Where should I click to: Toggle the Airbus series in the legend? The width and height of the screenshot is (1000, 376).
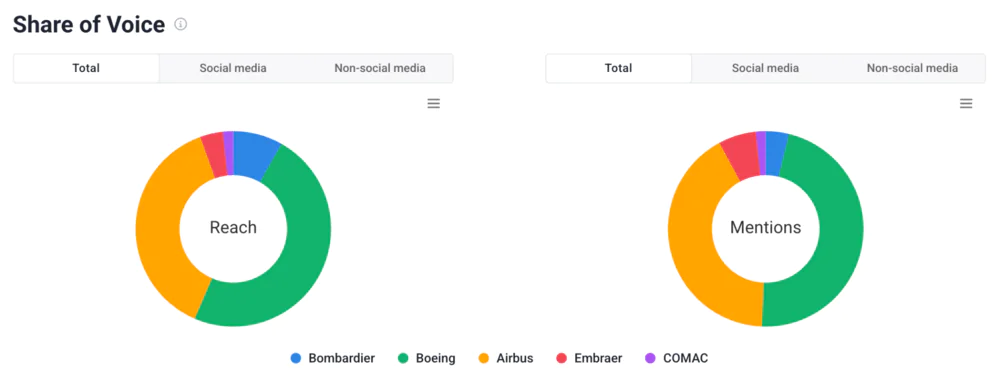point(506,358)
